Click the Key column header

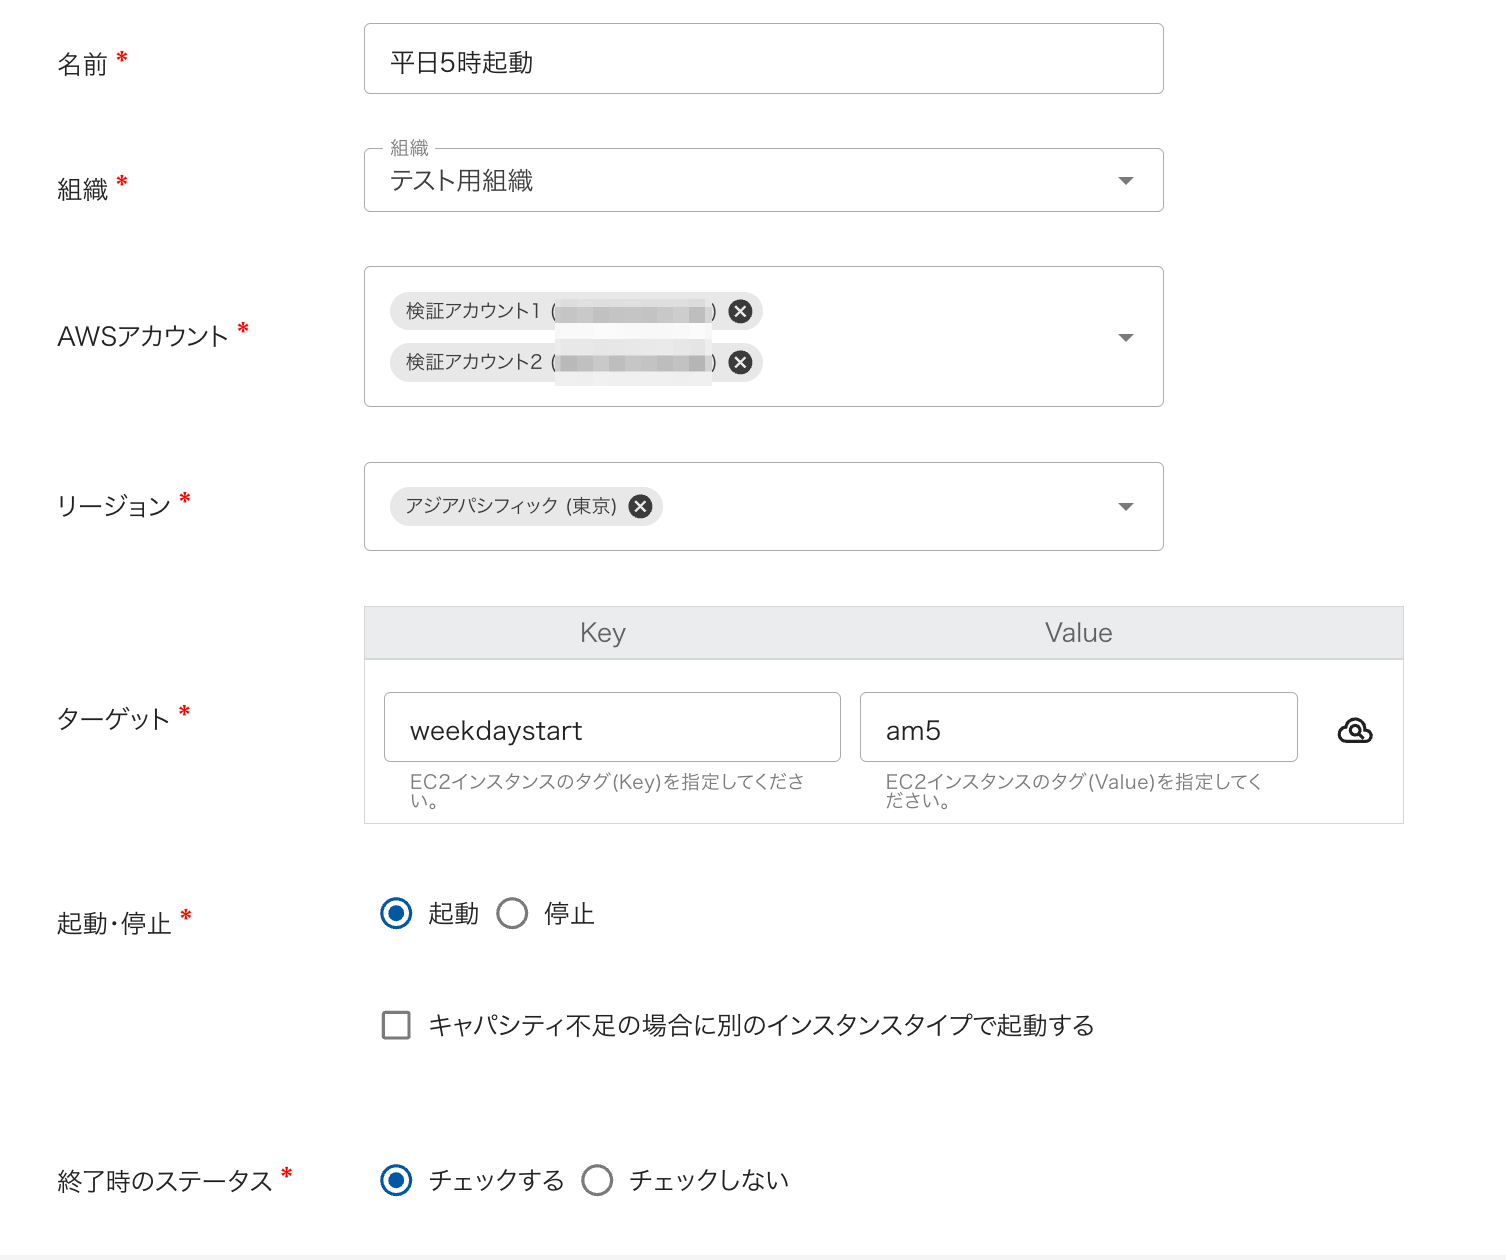[x=603, y=633]
